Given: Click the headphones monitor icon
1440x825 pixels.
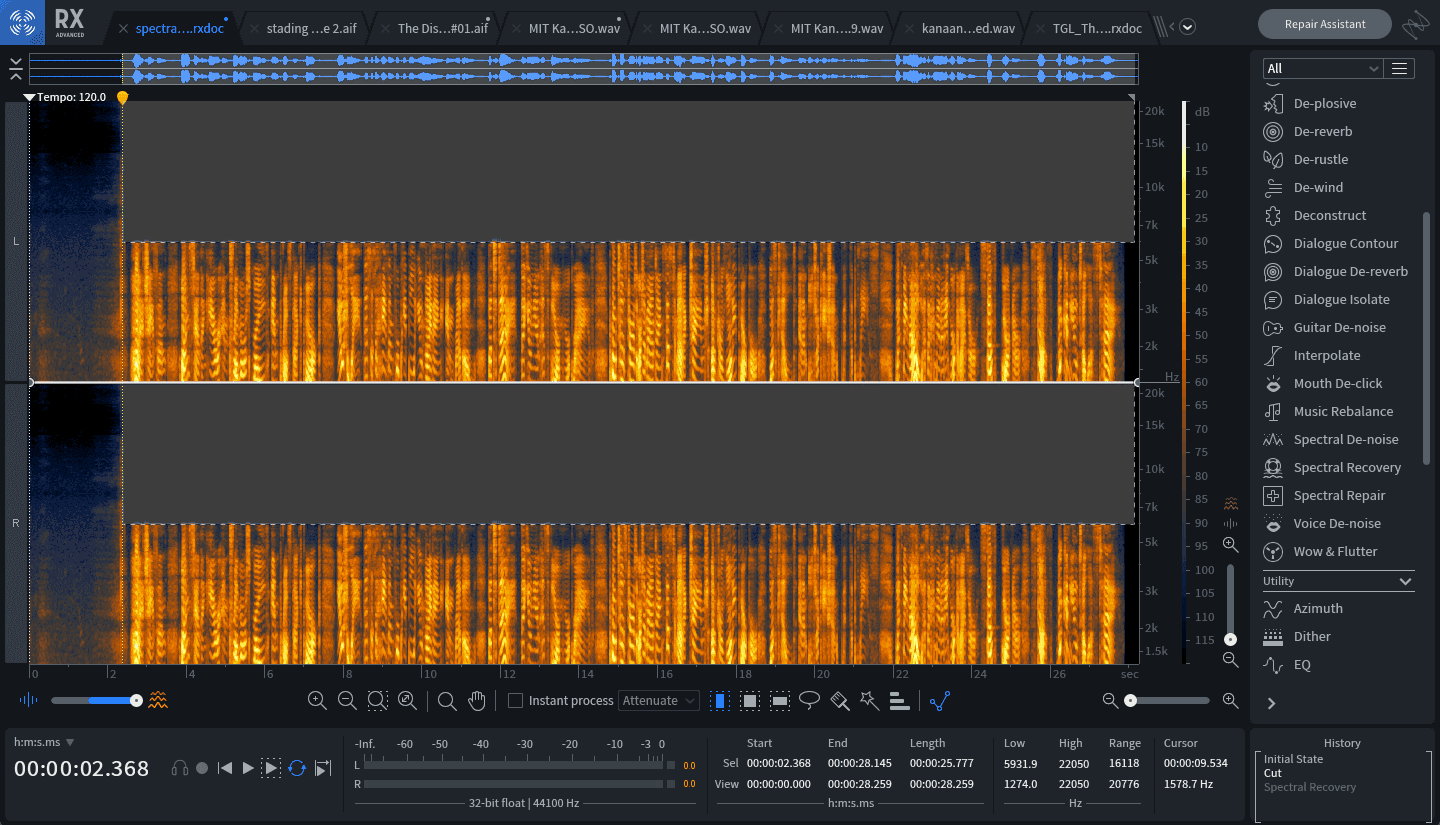Looking at the screenshot, I should click(x=180, y=768).
